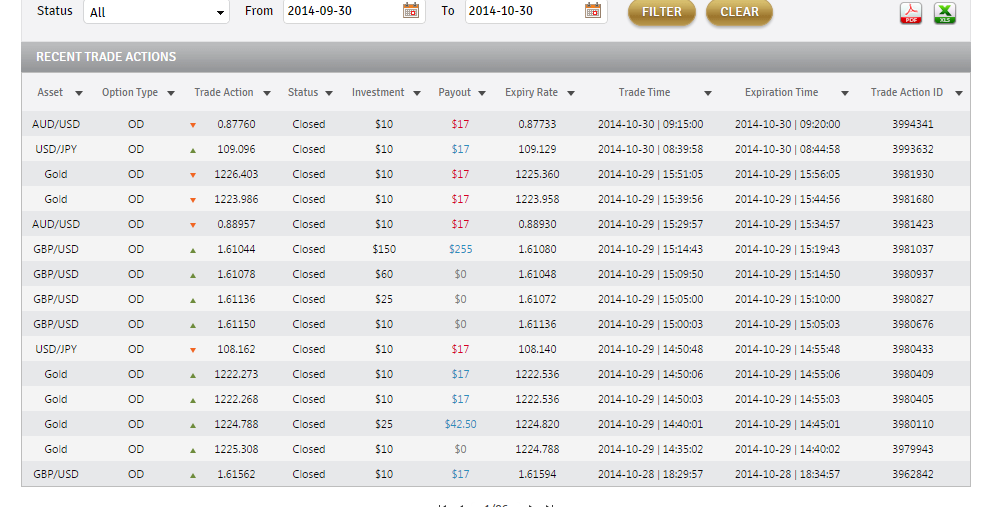Screen dimensions: 985x507
Task: Click the up arrow for trade 3962842
Action: tap(193, 476)
